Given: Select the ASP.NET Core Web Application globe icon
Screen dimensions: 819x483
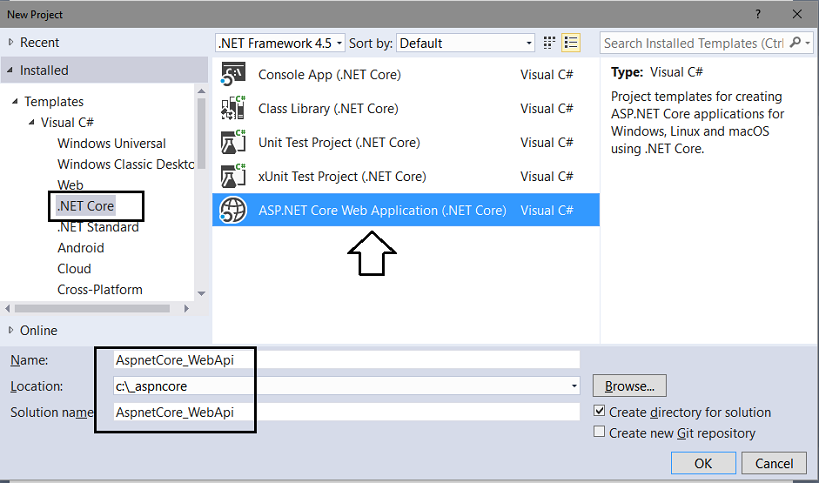Looking at the screenshot, I should click(233, 210).
